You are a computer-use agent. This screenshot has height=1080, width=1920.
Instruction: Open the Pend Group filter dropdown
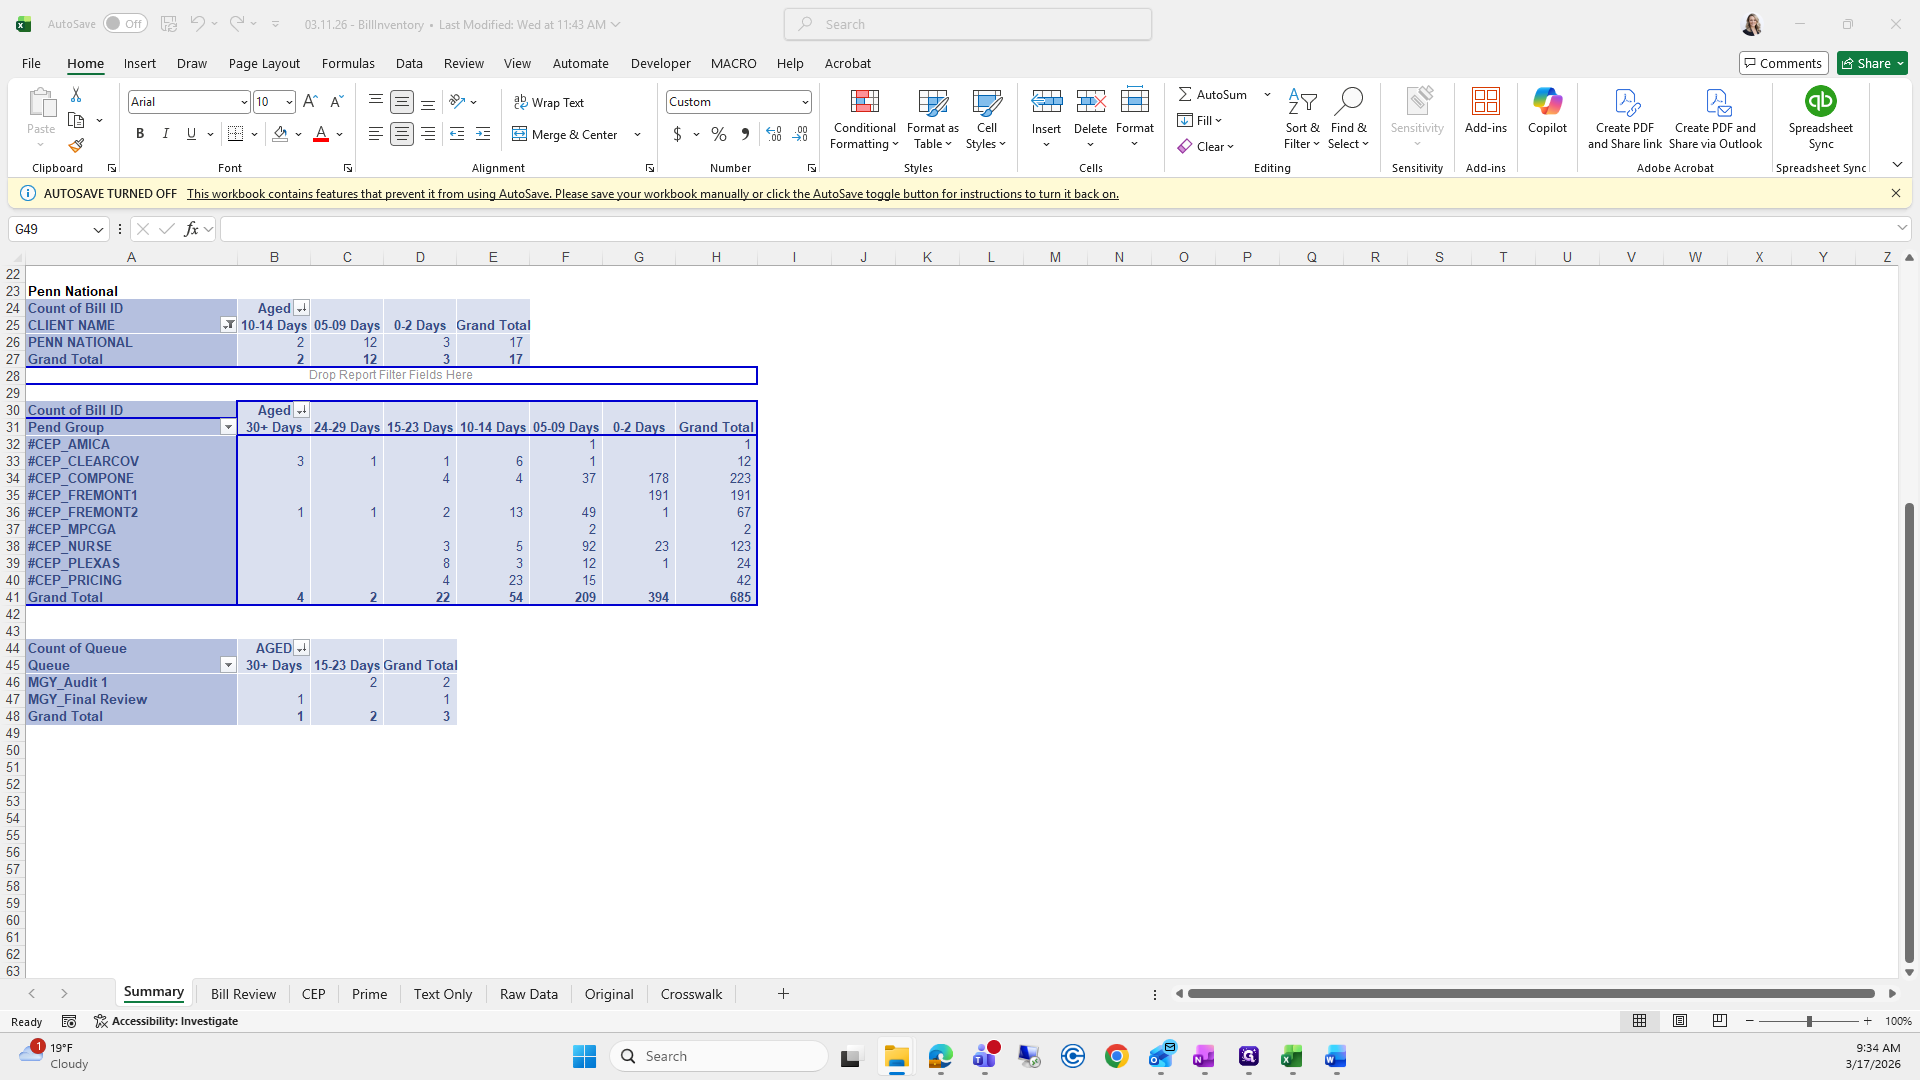(228, 427)
